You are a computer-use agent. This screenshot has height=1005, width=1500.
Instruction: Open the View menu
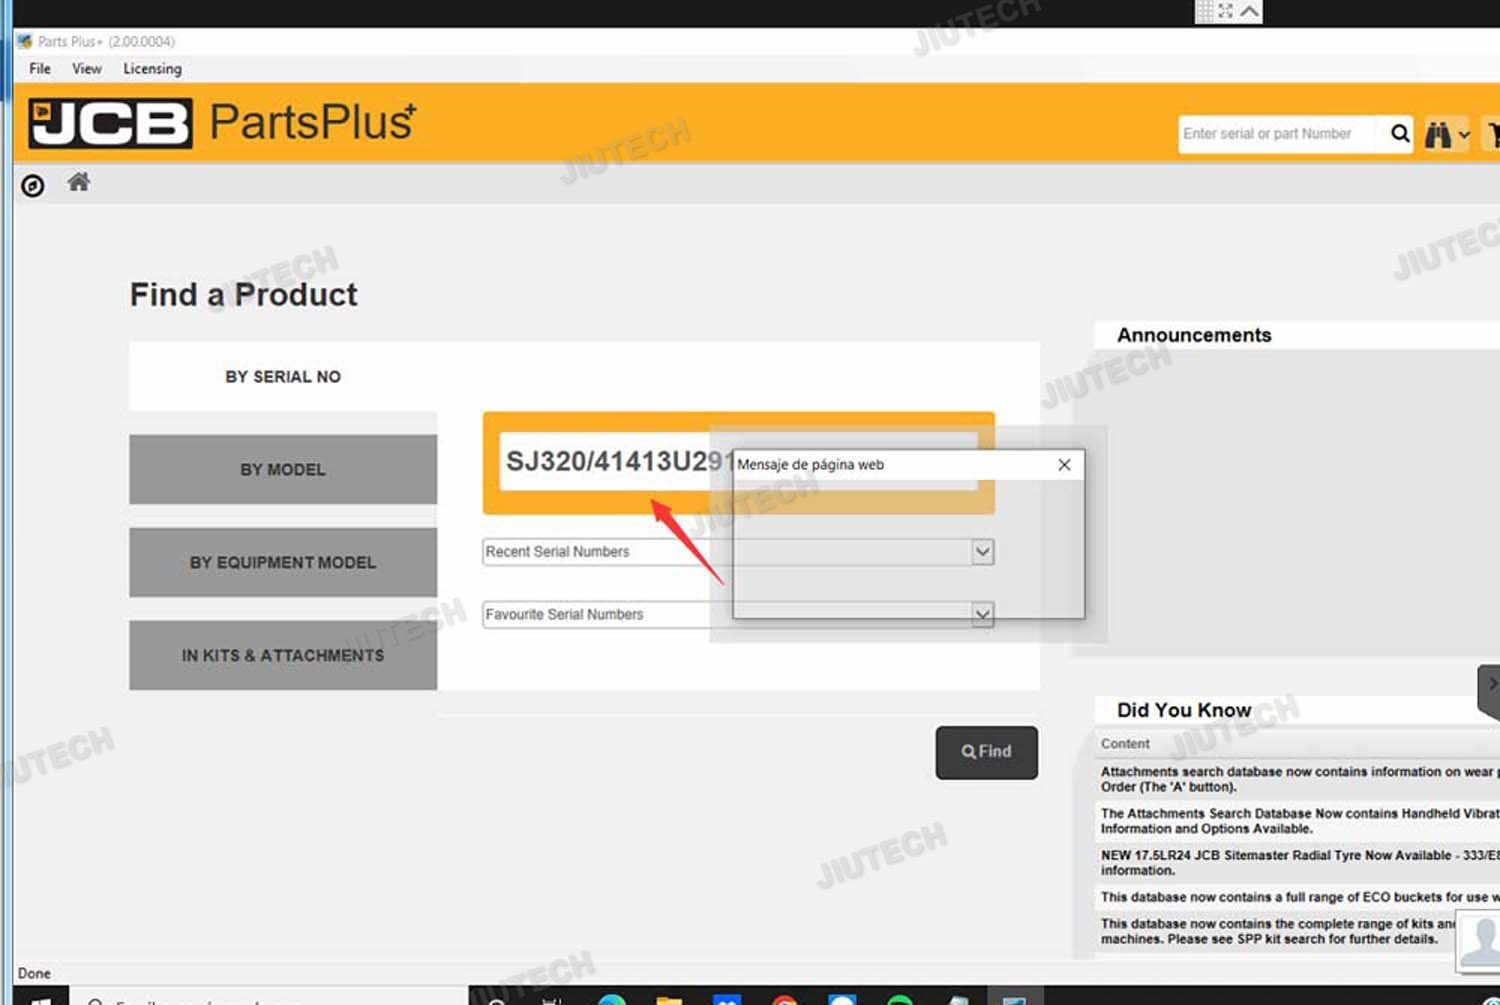click(87, 69)
